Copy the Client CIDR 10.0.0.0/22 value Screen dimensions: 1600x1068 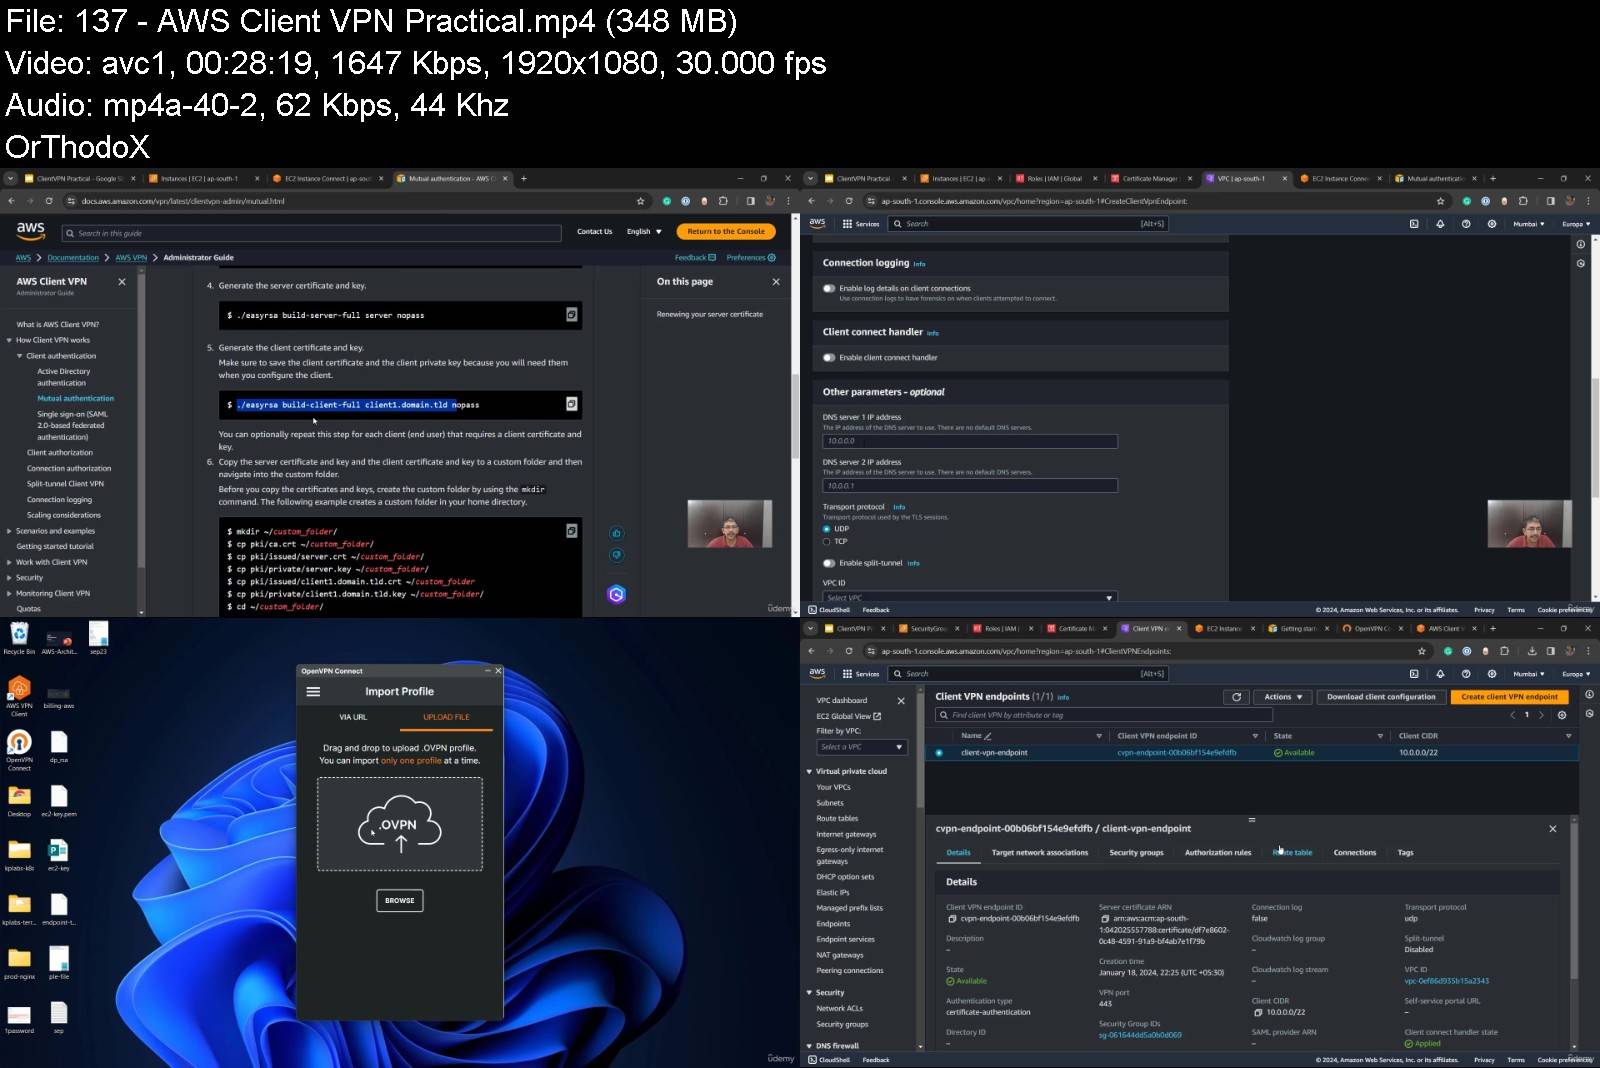click(1258, 1012)
